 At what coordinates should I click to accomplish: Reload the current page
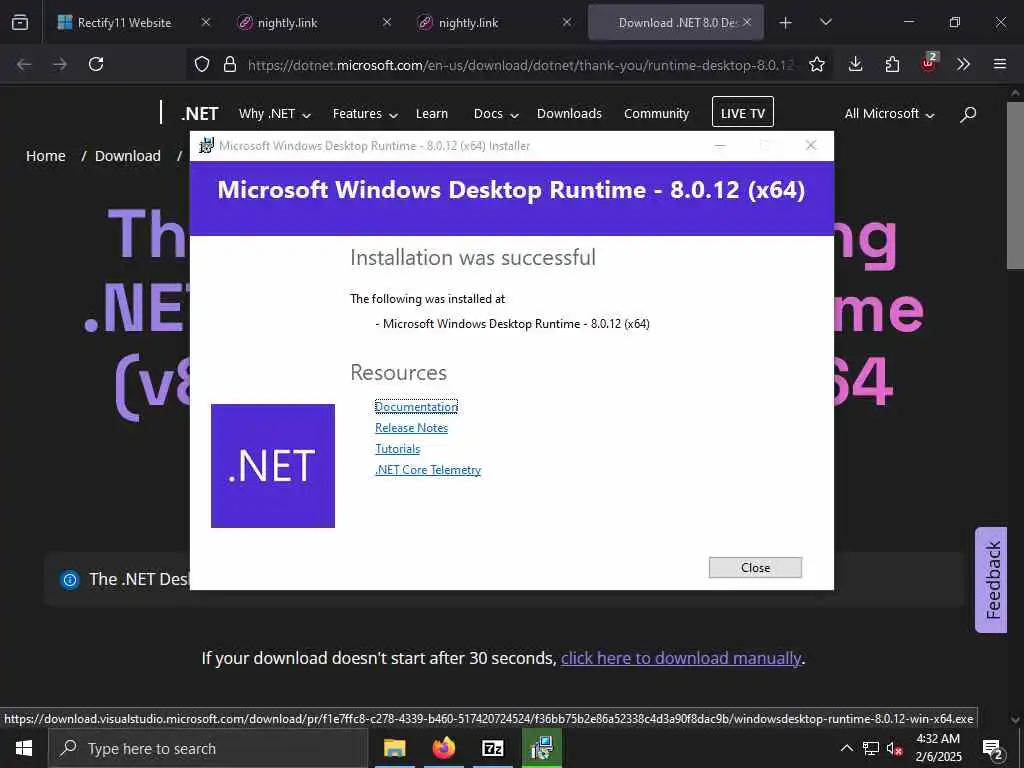[96, 64]
